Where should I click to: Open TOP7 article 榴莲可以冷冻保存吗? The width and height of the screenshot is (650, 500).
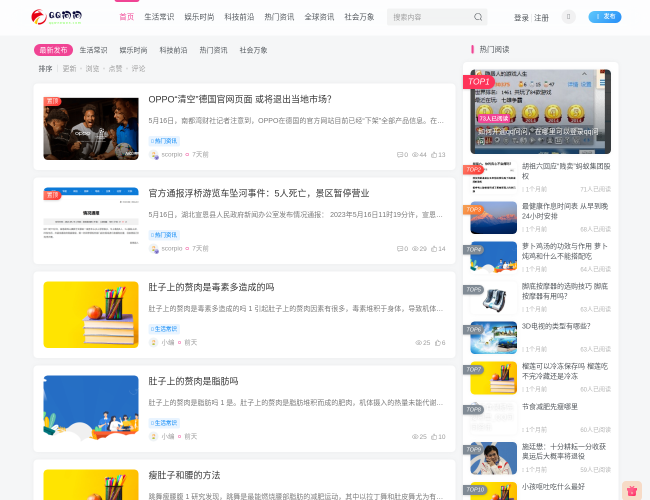(566, 371)
